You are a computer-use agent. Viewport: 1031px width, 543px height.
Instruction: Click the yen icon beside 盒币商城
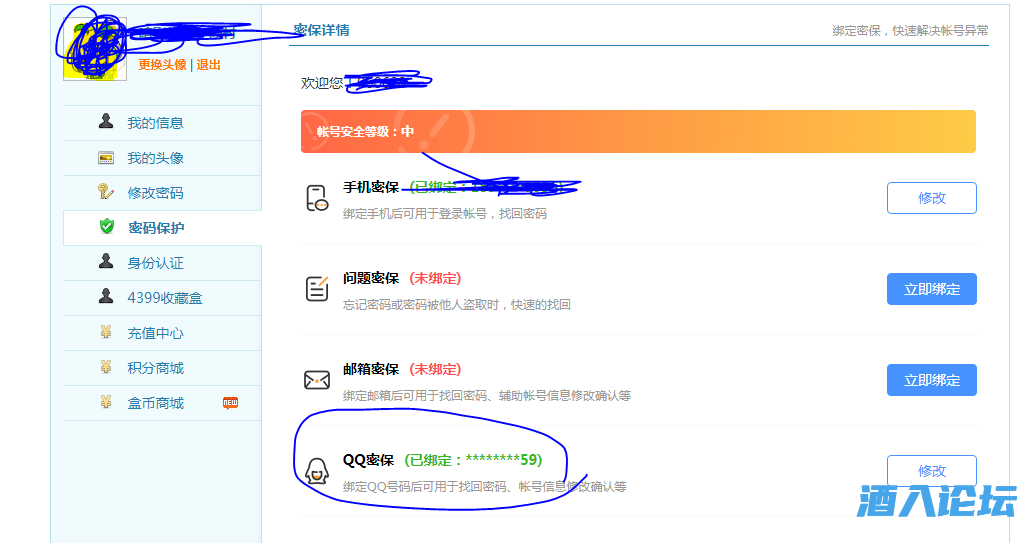[x=106, y=402]
